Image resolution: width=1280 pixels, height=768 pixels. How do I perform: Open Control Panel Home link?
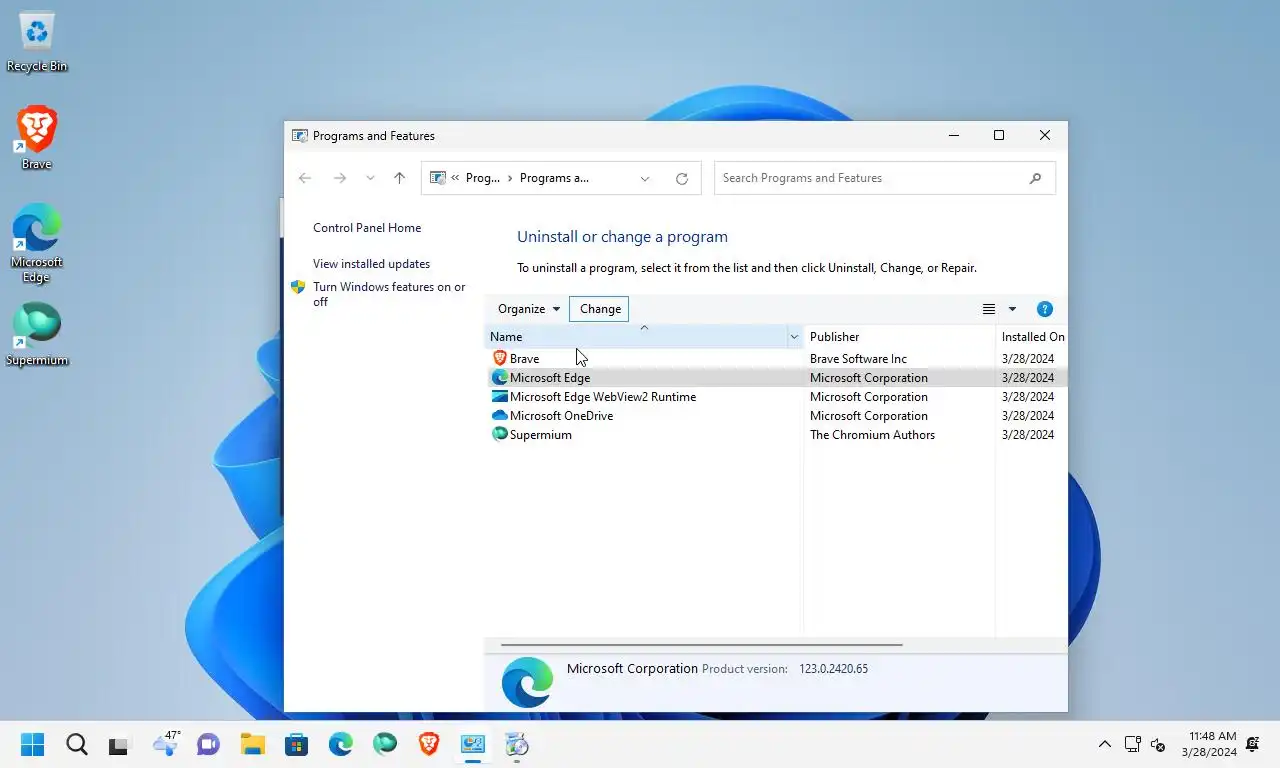pos(367,228)
